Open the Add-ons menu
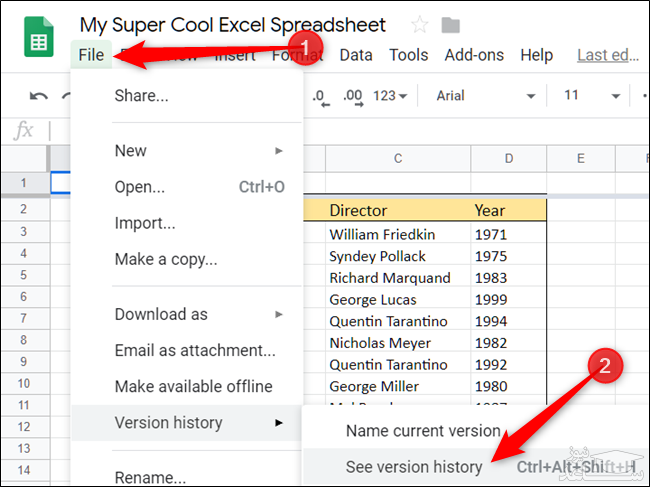 pos(474,55)
